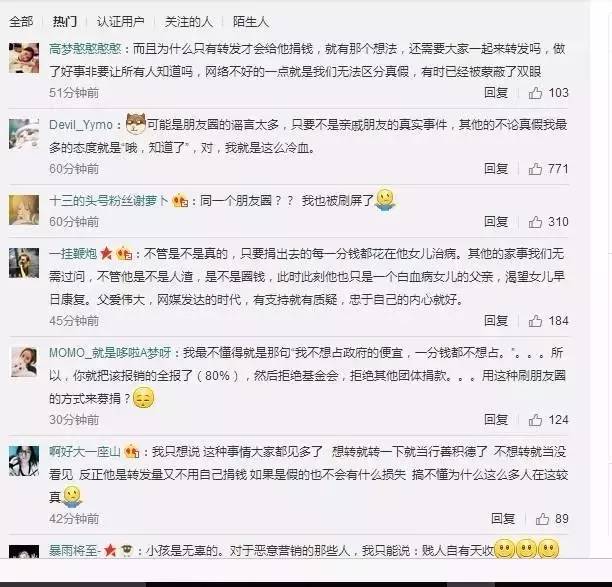
Task: Like 啊好大一座山's comment with 89 likes
Action: [543, 519]
